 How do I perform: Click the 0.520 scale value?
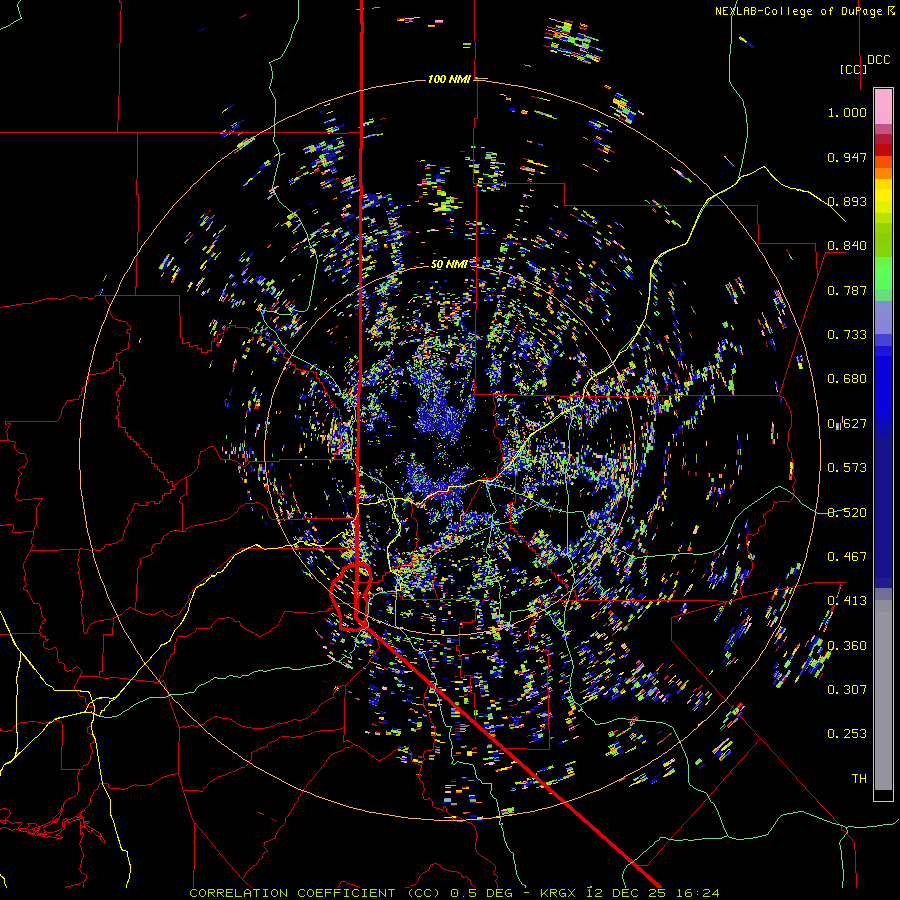click(x=847, y=513)
